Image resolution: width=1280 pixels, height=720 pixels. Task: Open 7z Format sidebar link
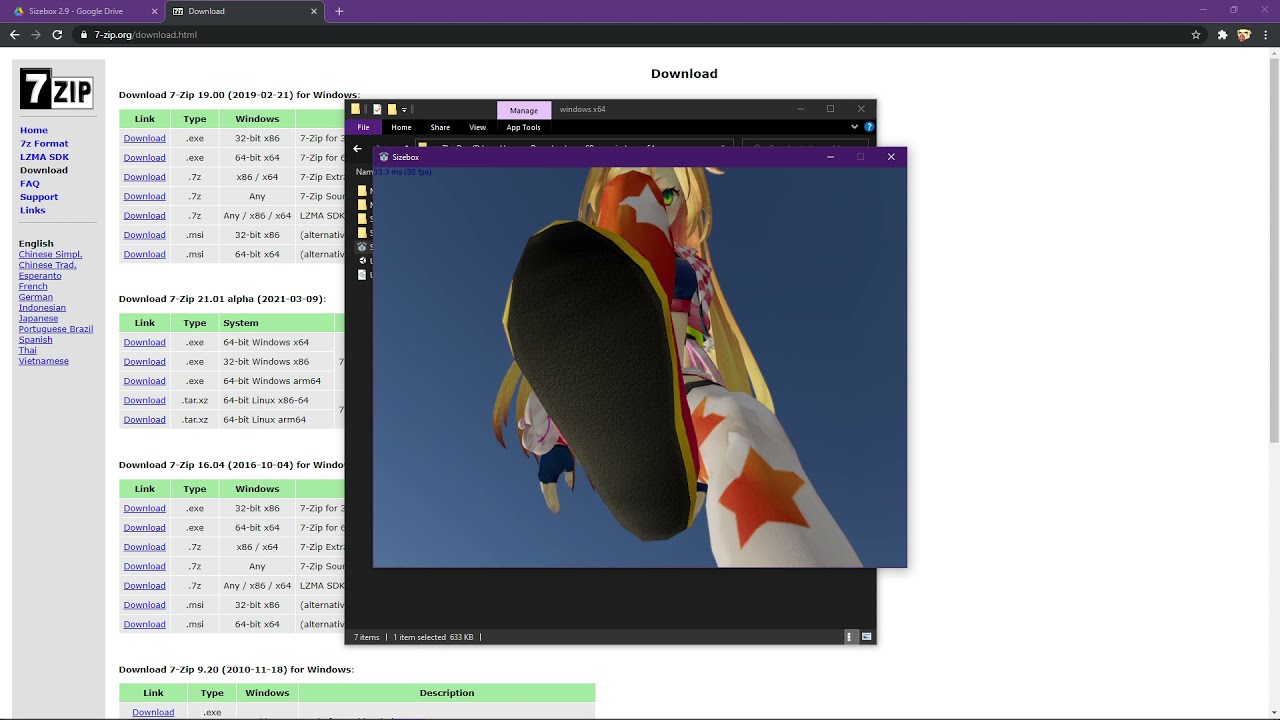point(44,144)
